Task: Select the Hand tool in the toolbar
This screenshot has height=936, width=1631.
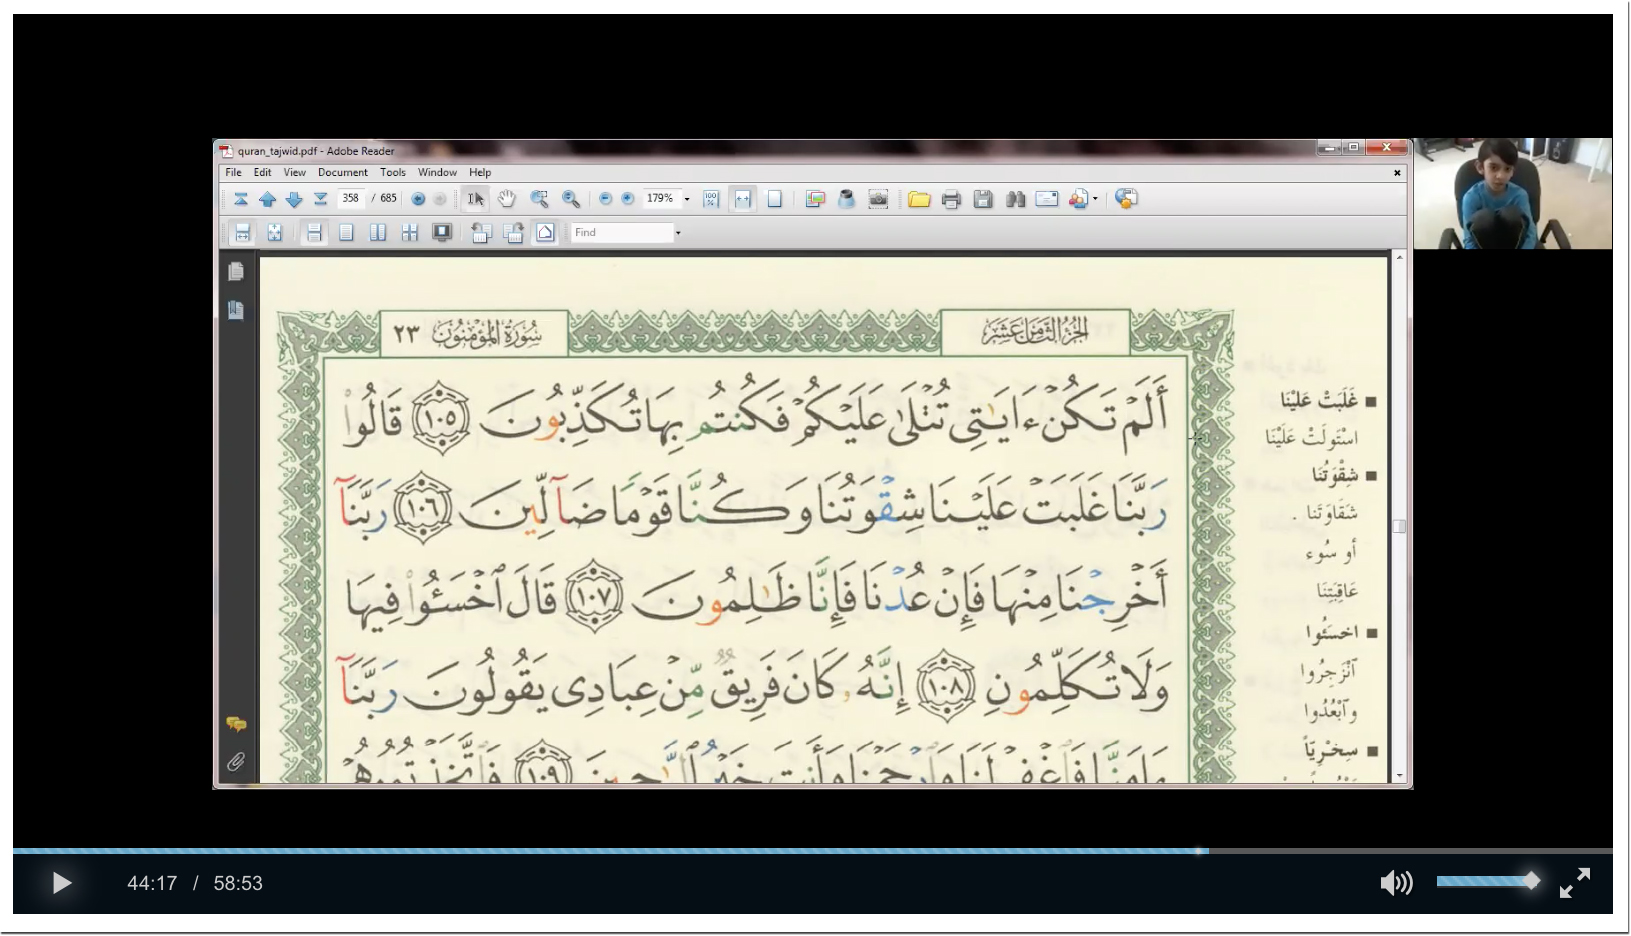Action: point(507,199)
